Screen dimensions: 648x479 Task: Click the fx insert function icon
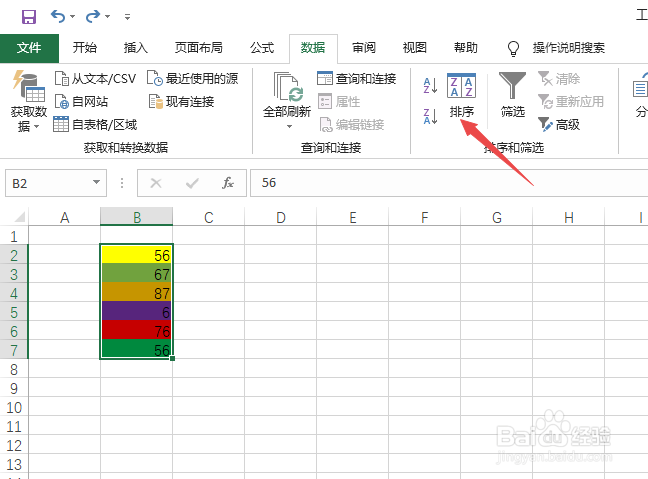[x=228, y=183]
